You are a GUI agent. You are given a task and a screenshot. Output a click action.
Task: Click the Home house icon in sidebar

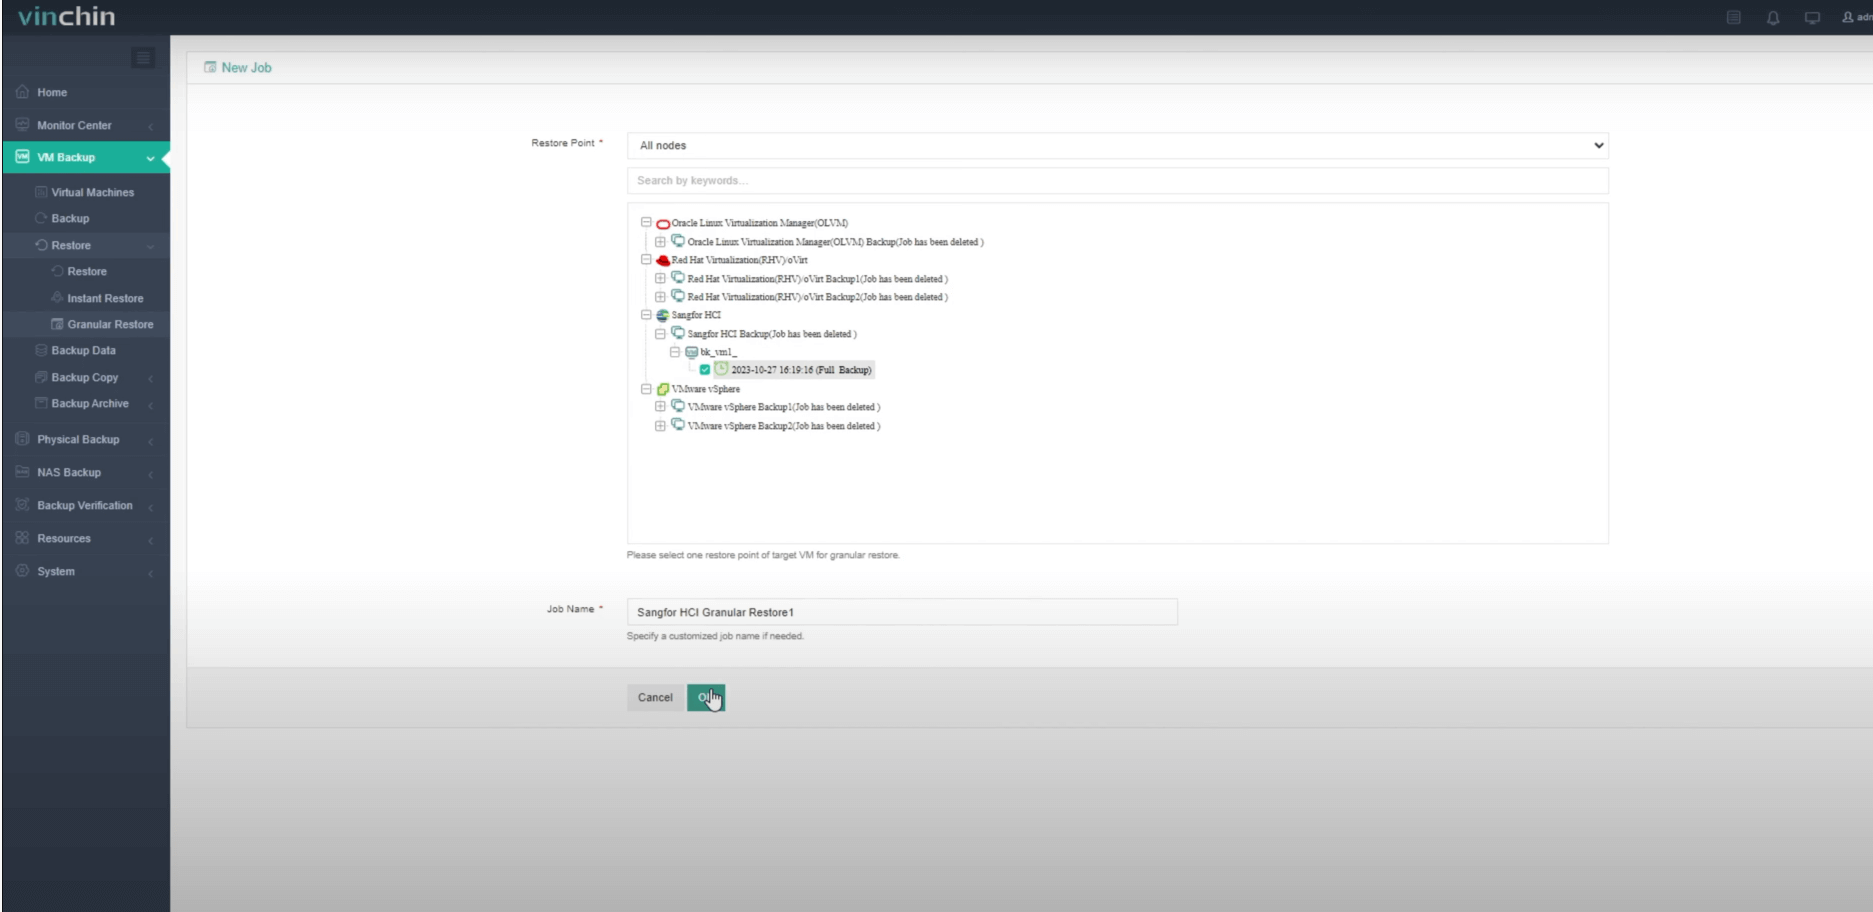point(22,92)
